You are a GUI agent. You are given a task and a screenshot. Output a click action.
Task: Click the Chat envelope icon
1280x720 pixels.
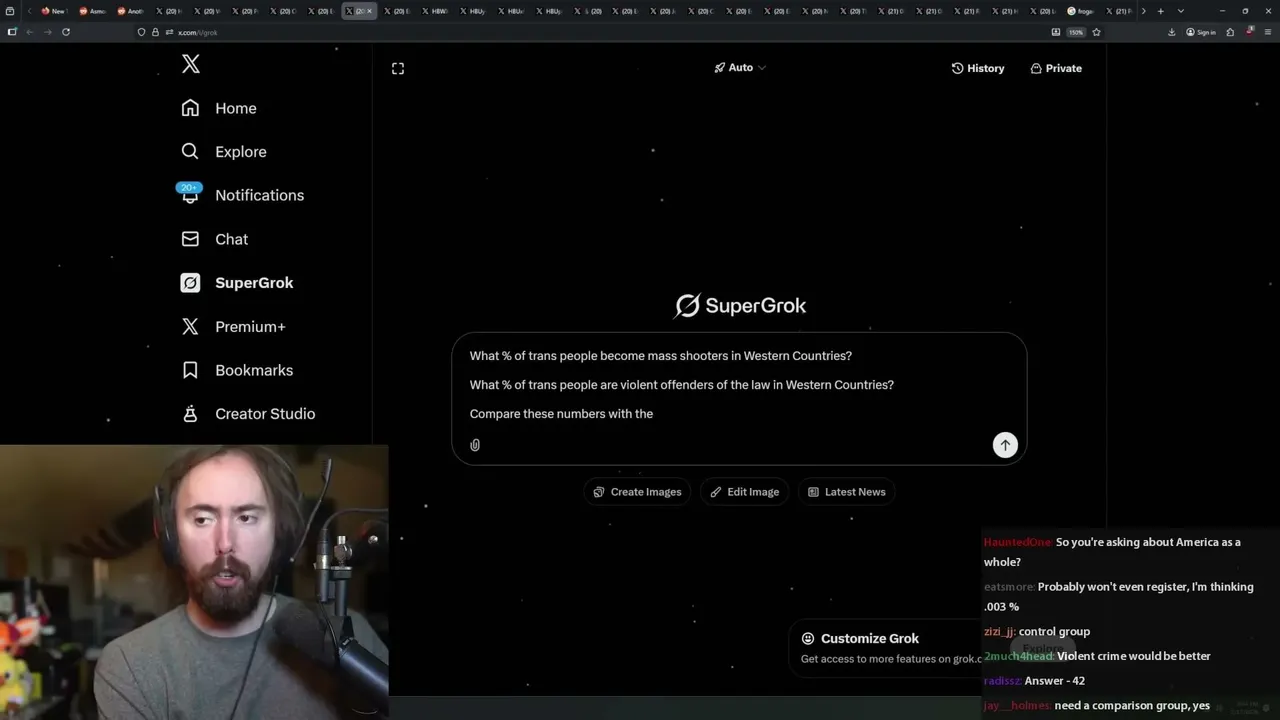pos(190,239)
